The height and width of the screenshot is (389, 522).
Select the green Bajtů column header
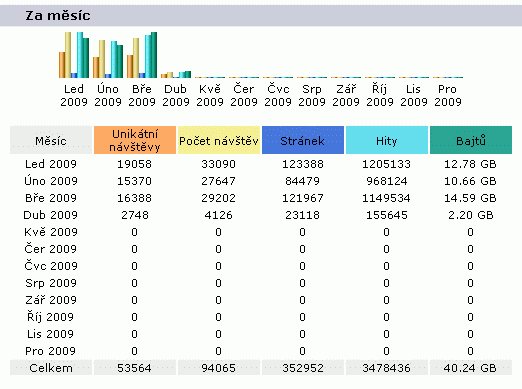[x=471, y=140]
